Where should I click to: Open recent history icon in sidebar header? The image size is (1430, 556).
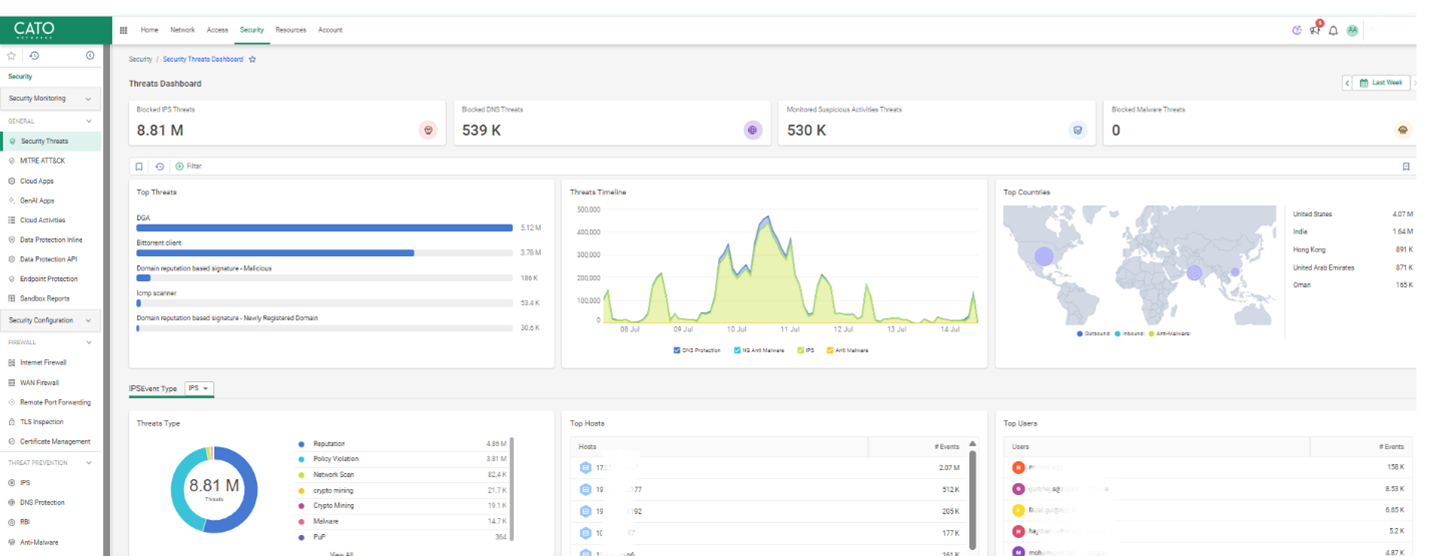[x=34, y=56]
